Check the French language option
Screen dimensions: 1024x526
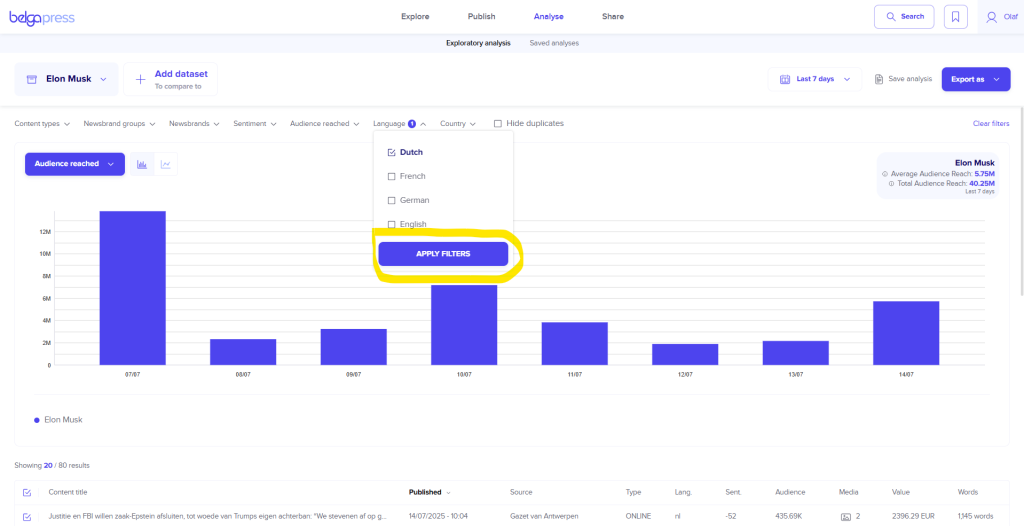pyautogui.click(x=392, y=177)
